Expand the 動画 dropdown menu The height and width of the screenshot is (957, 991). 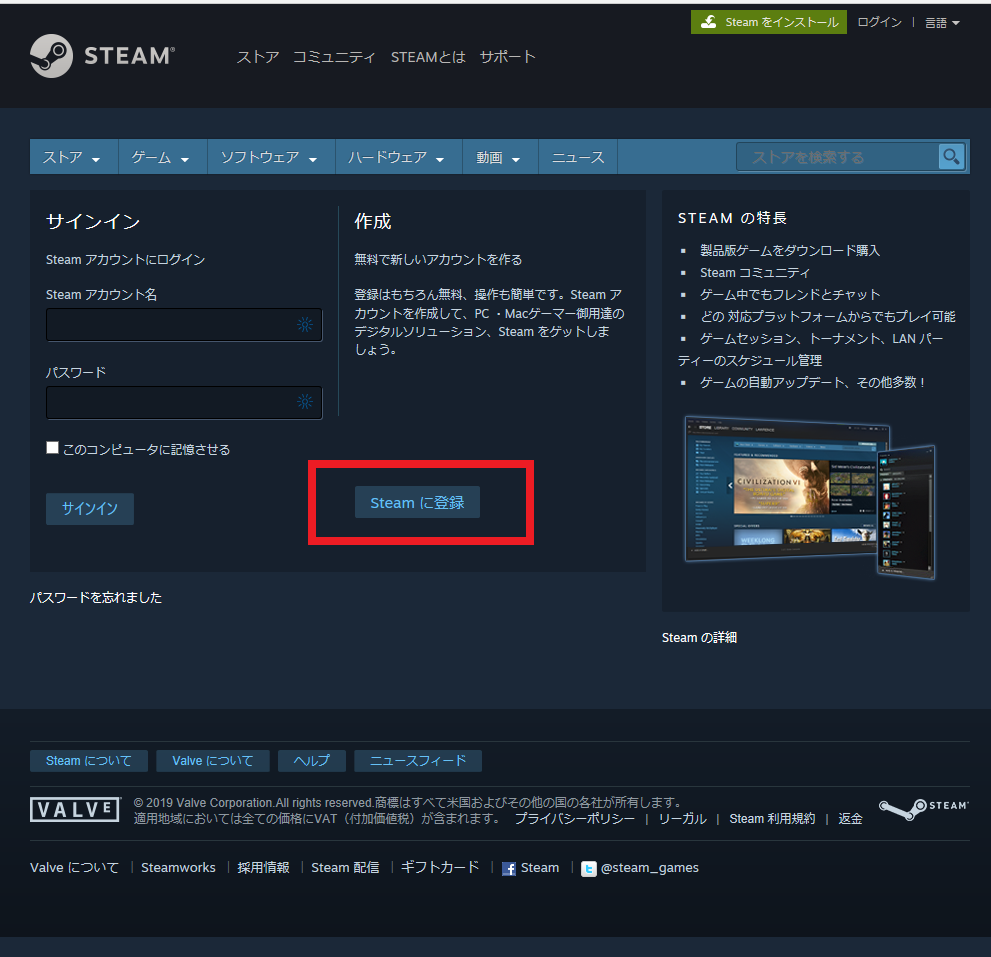(498, 157)
